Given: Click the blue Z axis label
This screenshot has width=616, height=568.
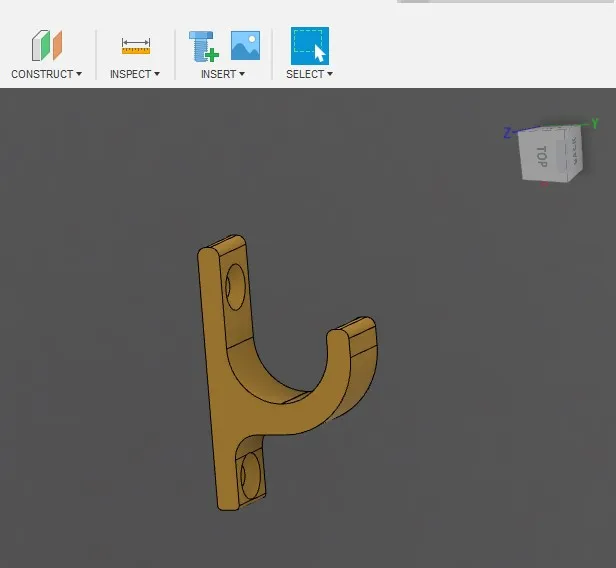Looking at the screenshot, I should tap(508, 133).
